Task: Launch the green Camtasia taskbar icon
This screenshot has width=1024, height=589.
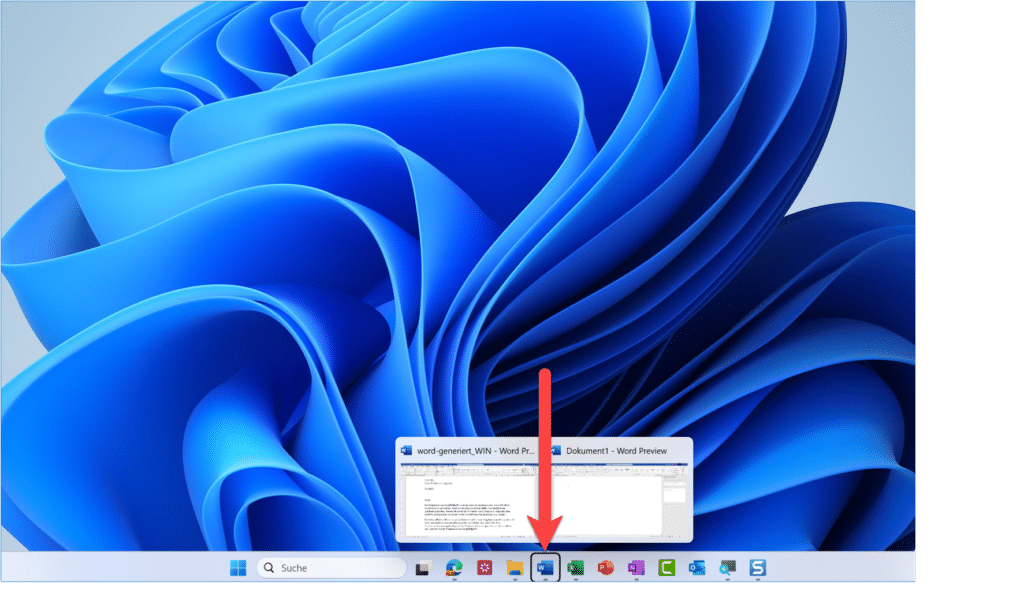Action: [x=667, y=568]
